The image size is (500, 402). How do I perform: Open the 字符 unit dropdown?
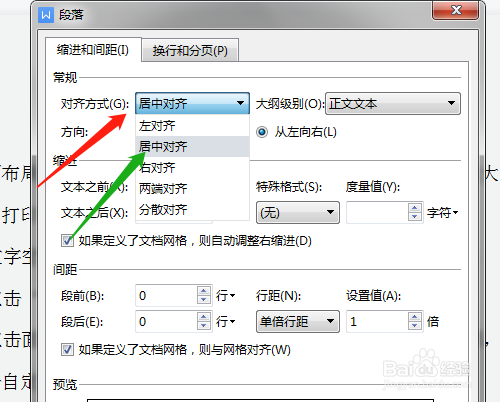click(443, 213)
